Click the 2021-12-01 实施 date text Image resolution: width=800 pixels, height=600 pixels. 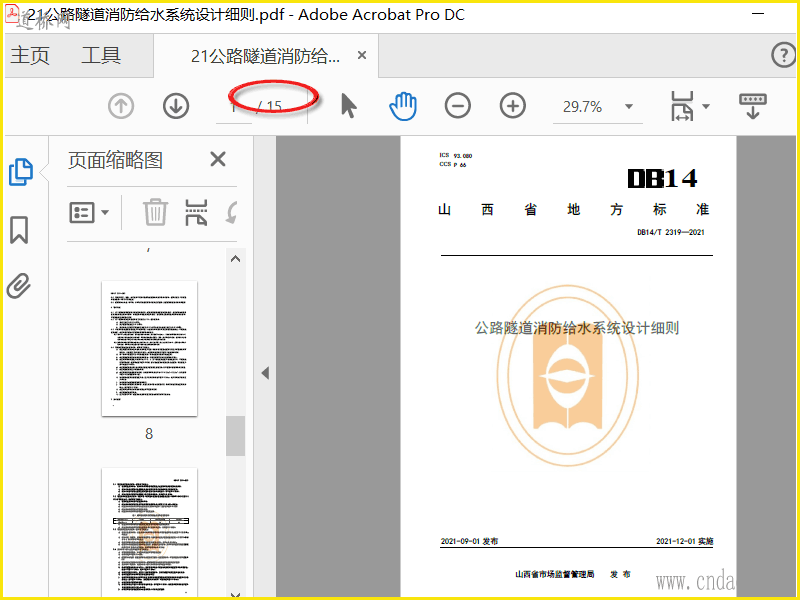coord(685,541)
